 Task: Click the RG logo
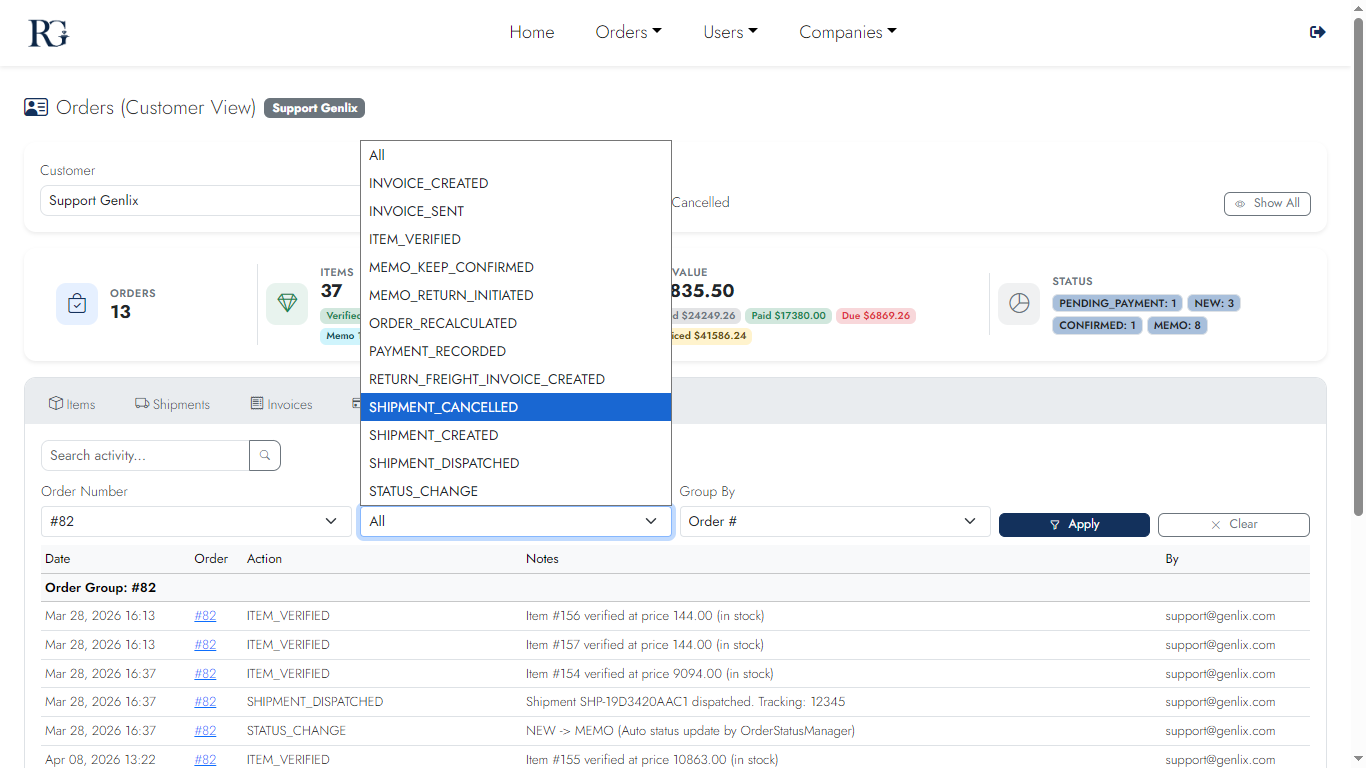click(x=48, y=32)
